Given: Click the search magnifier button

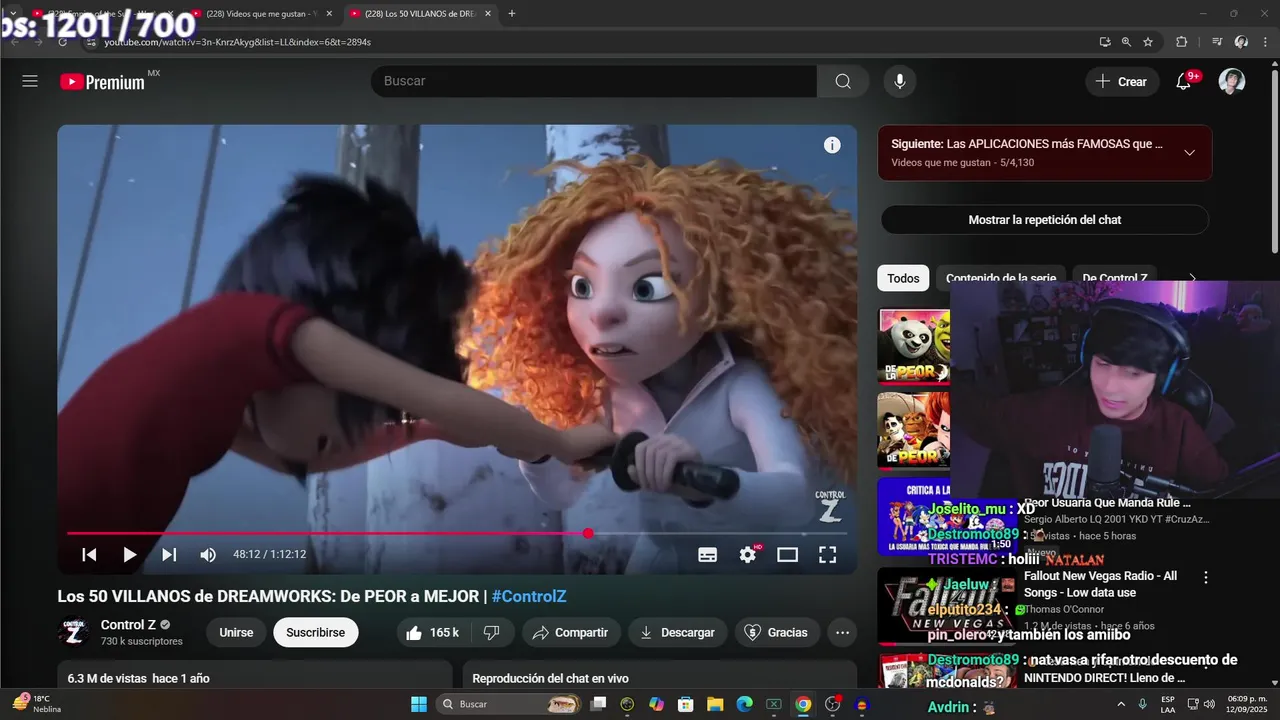Looking at the screenshot, I should pyautogui.click(x=843, y=81).
